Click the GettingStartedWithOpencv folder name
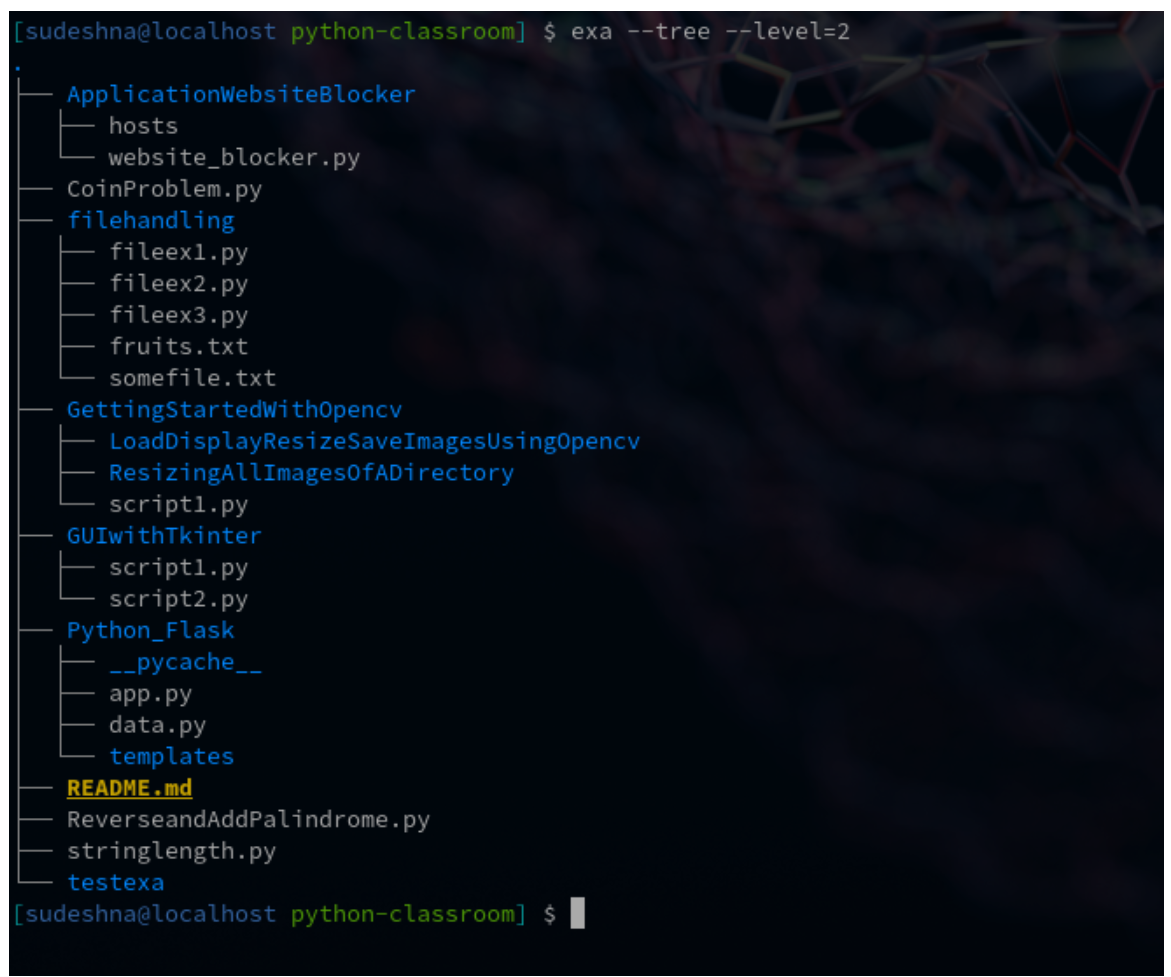The height and width of the screenshot is (977, 1171). coord(234,410)
